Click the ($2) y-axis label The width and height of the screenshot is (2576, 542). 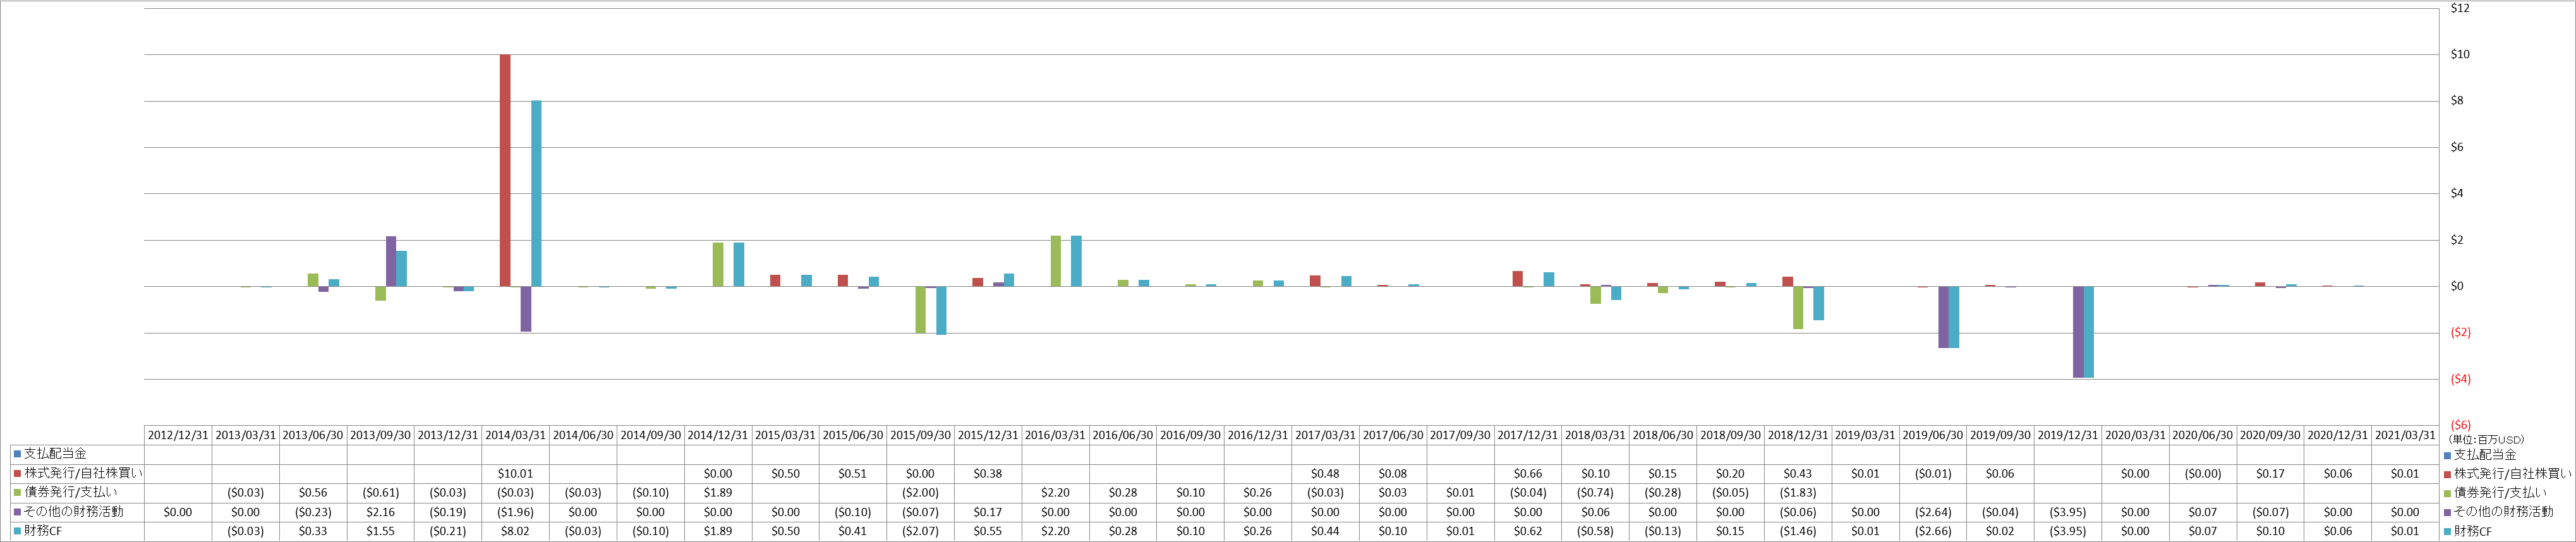click(2460, 333)
